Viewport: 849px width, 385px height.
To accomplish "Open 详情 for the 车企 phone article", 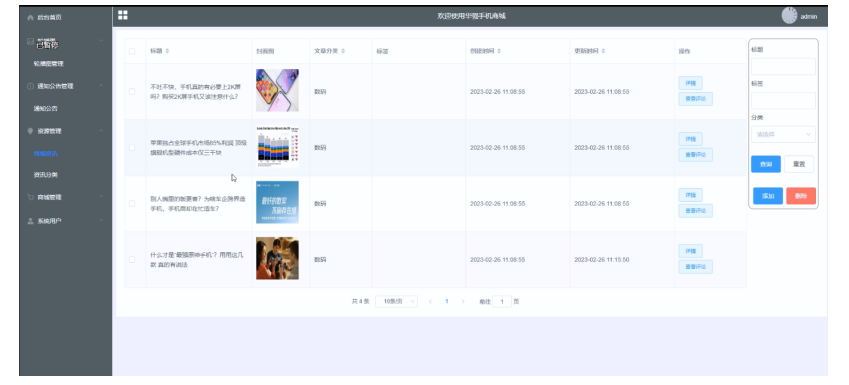I will click(690, 195).
